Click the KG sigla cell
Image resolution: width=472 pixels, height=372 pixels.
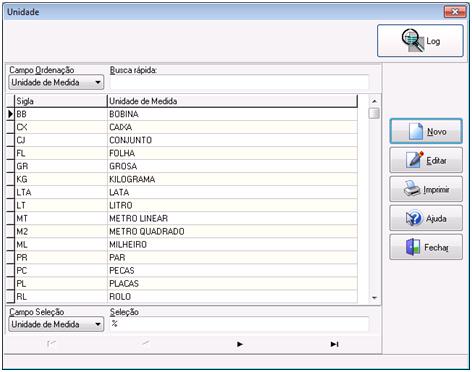coord(61,179)
